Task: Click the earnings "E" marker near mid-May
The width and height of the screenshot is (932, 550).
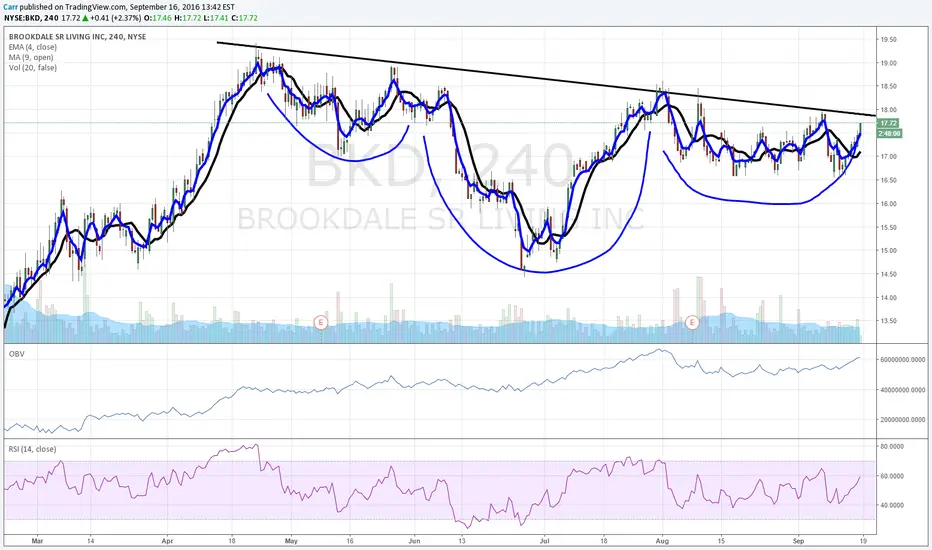Action: click(321, 323)
